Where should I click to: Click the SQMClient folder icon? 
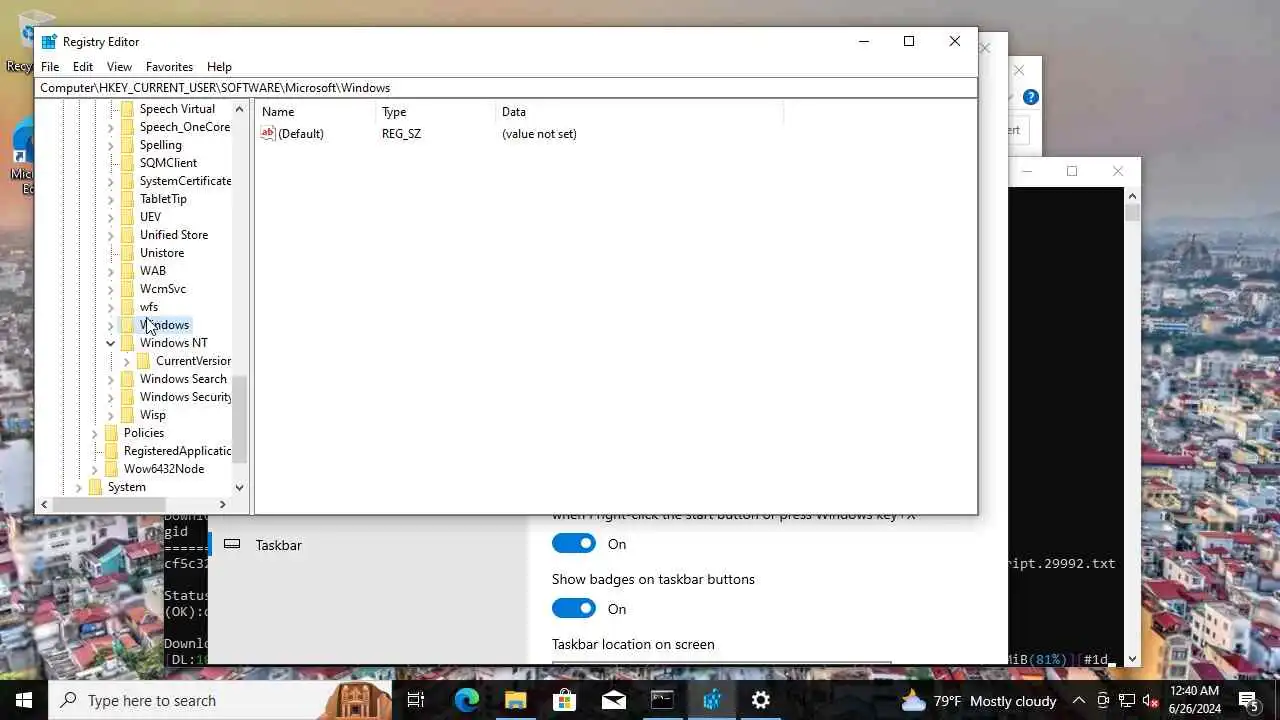[x=127, y=163]
